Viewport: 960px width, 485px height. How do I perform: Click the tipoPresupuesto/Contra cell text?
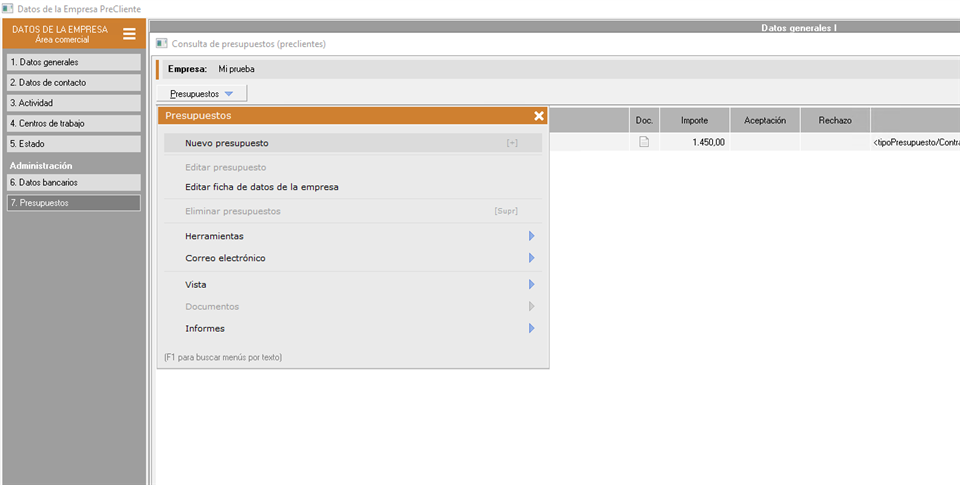917,142
